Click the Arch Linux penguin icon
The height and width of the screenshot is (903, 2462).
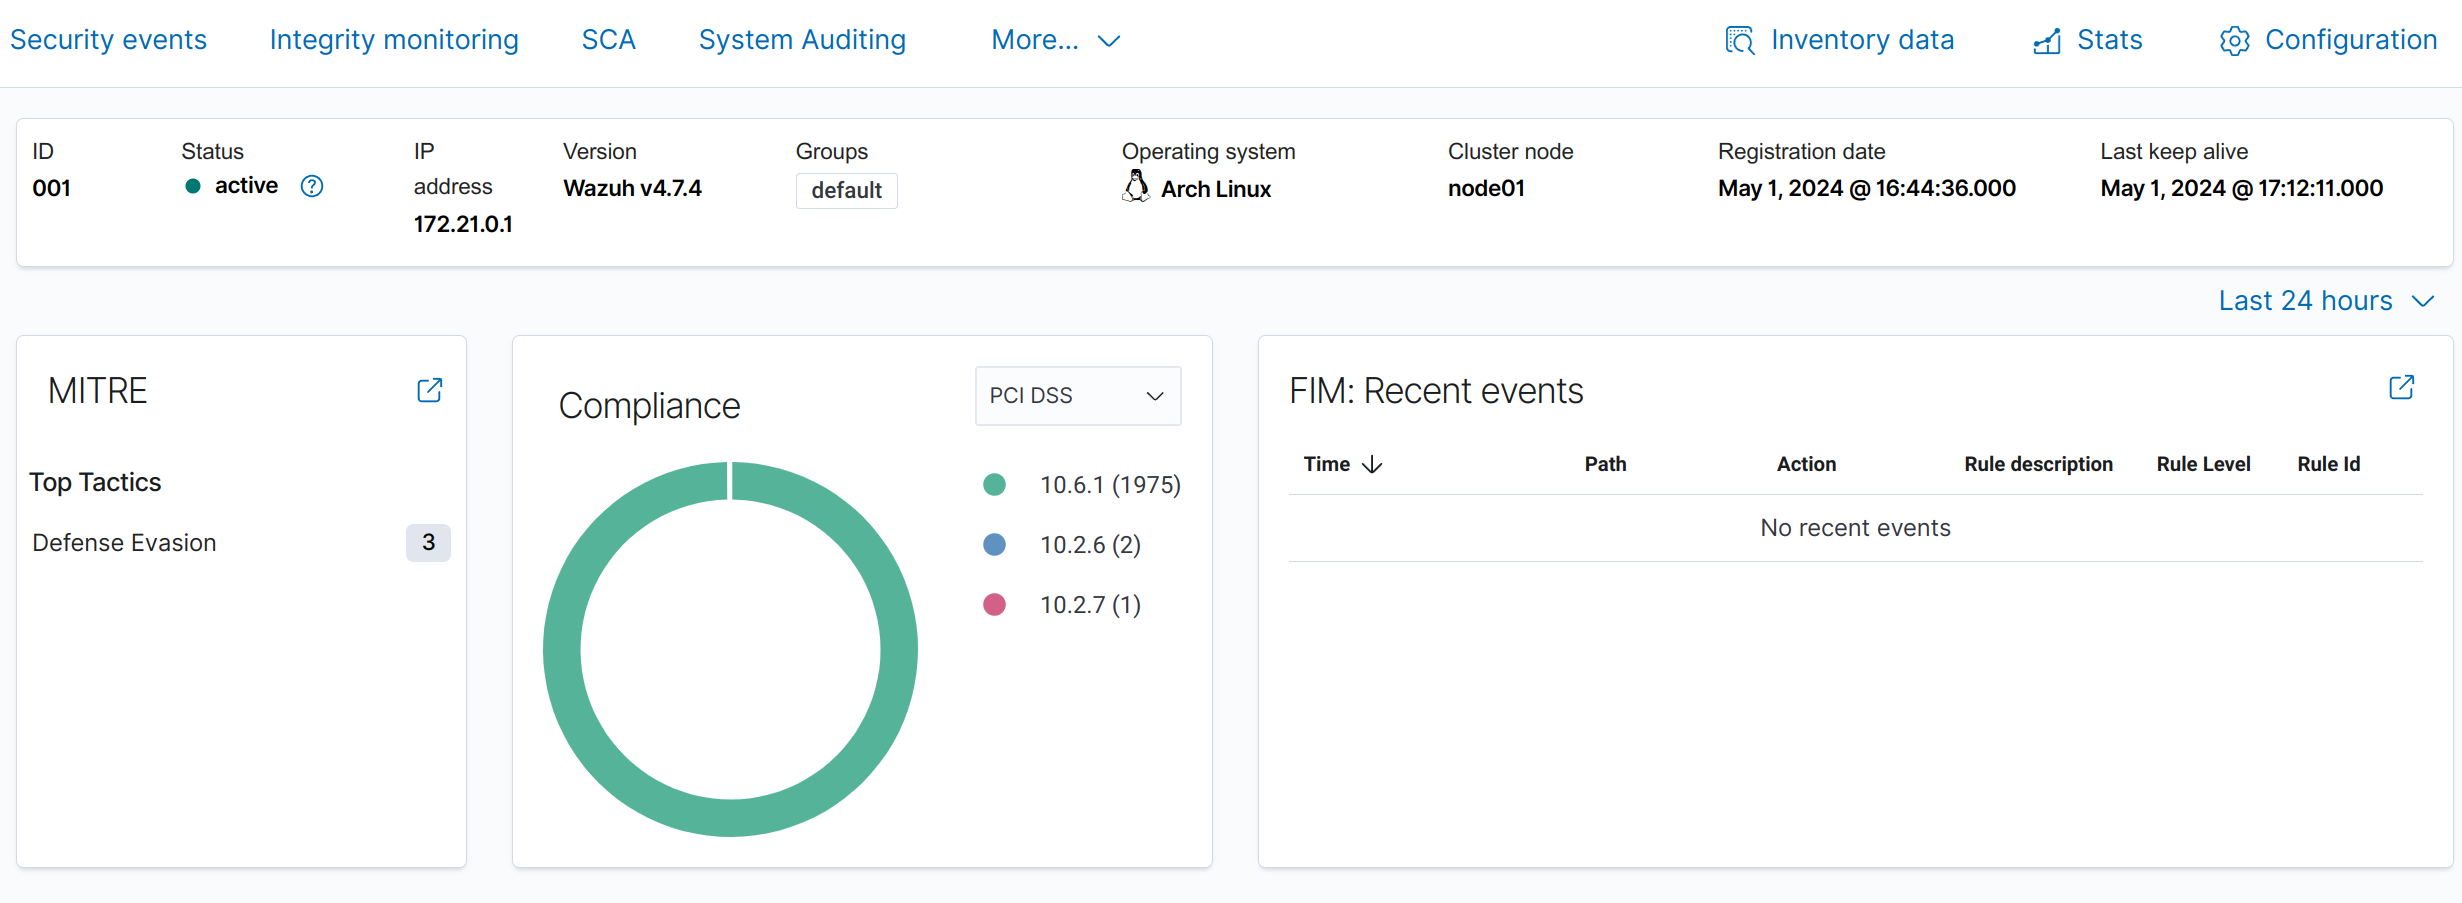pyautogui.click(x=1136, y=187)
